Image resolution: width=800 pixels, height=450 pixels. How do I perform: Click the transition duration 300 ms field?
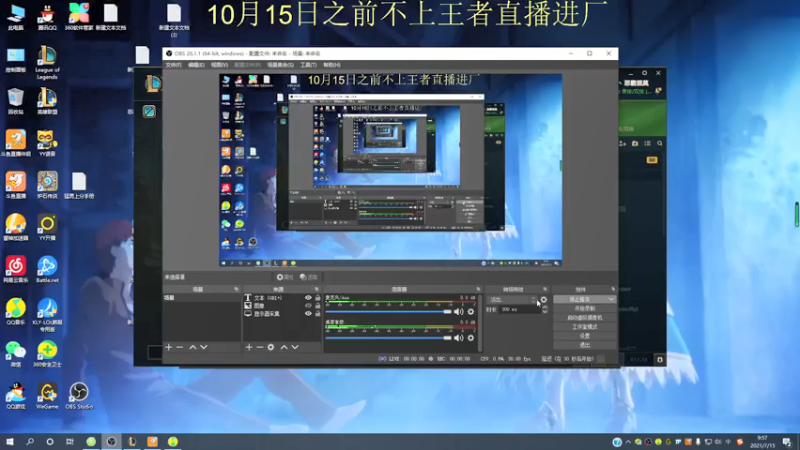(x=519, y=310)
